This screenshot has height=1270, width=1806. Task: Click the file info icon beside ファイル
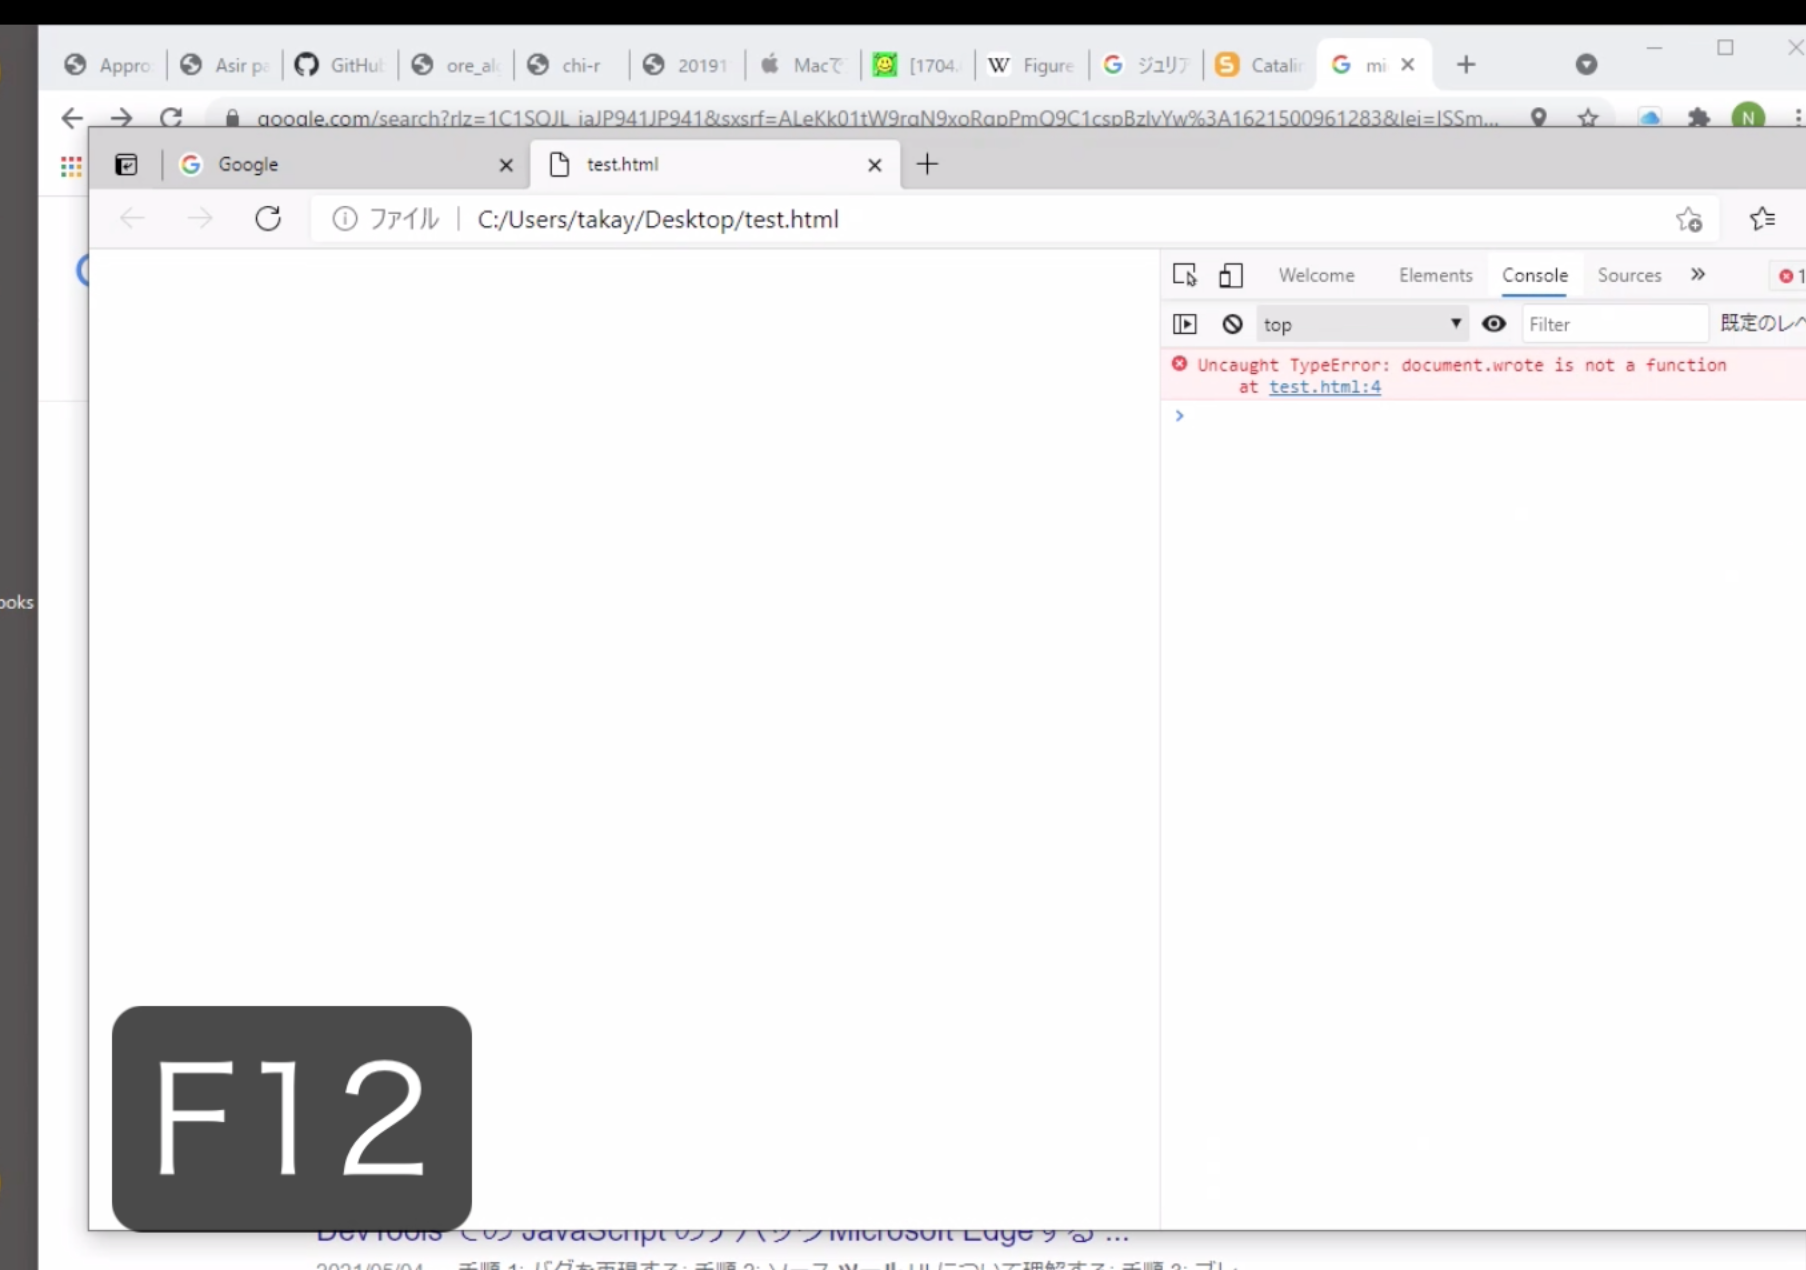coord(345,218)
